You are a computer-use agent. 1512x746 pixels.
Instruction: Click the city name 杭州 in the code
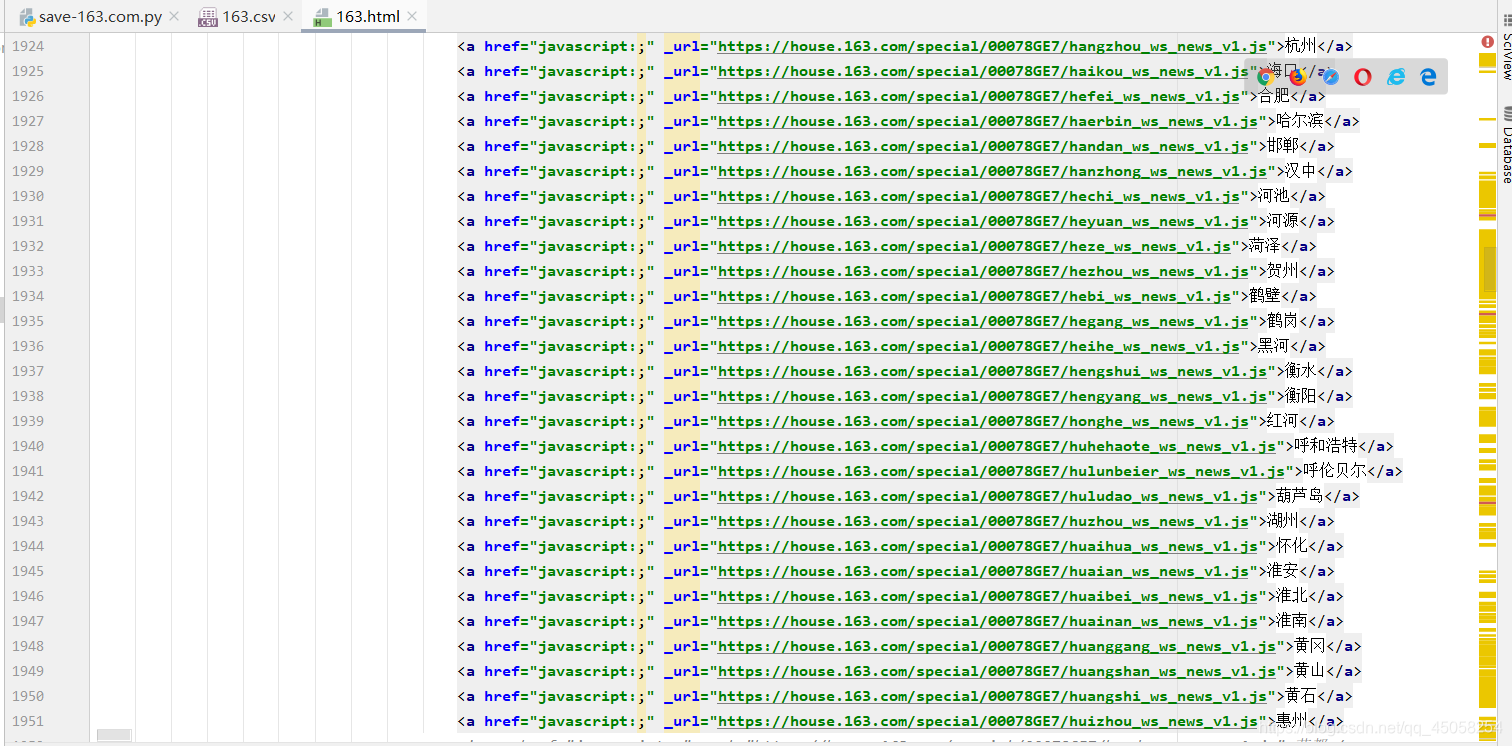click(1301, 46)
